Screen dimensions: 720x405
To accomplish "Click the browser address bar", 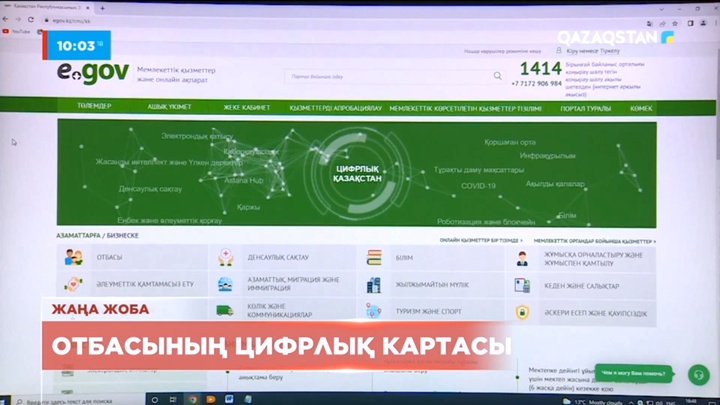I will click(340, 21).
